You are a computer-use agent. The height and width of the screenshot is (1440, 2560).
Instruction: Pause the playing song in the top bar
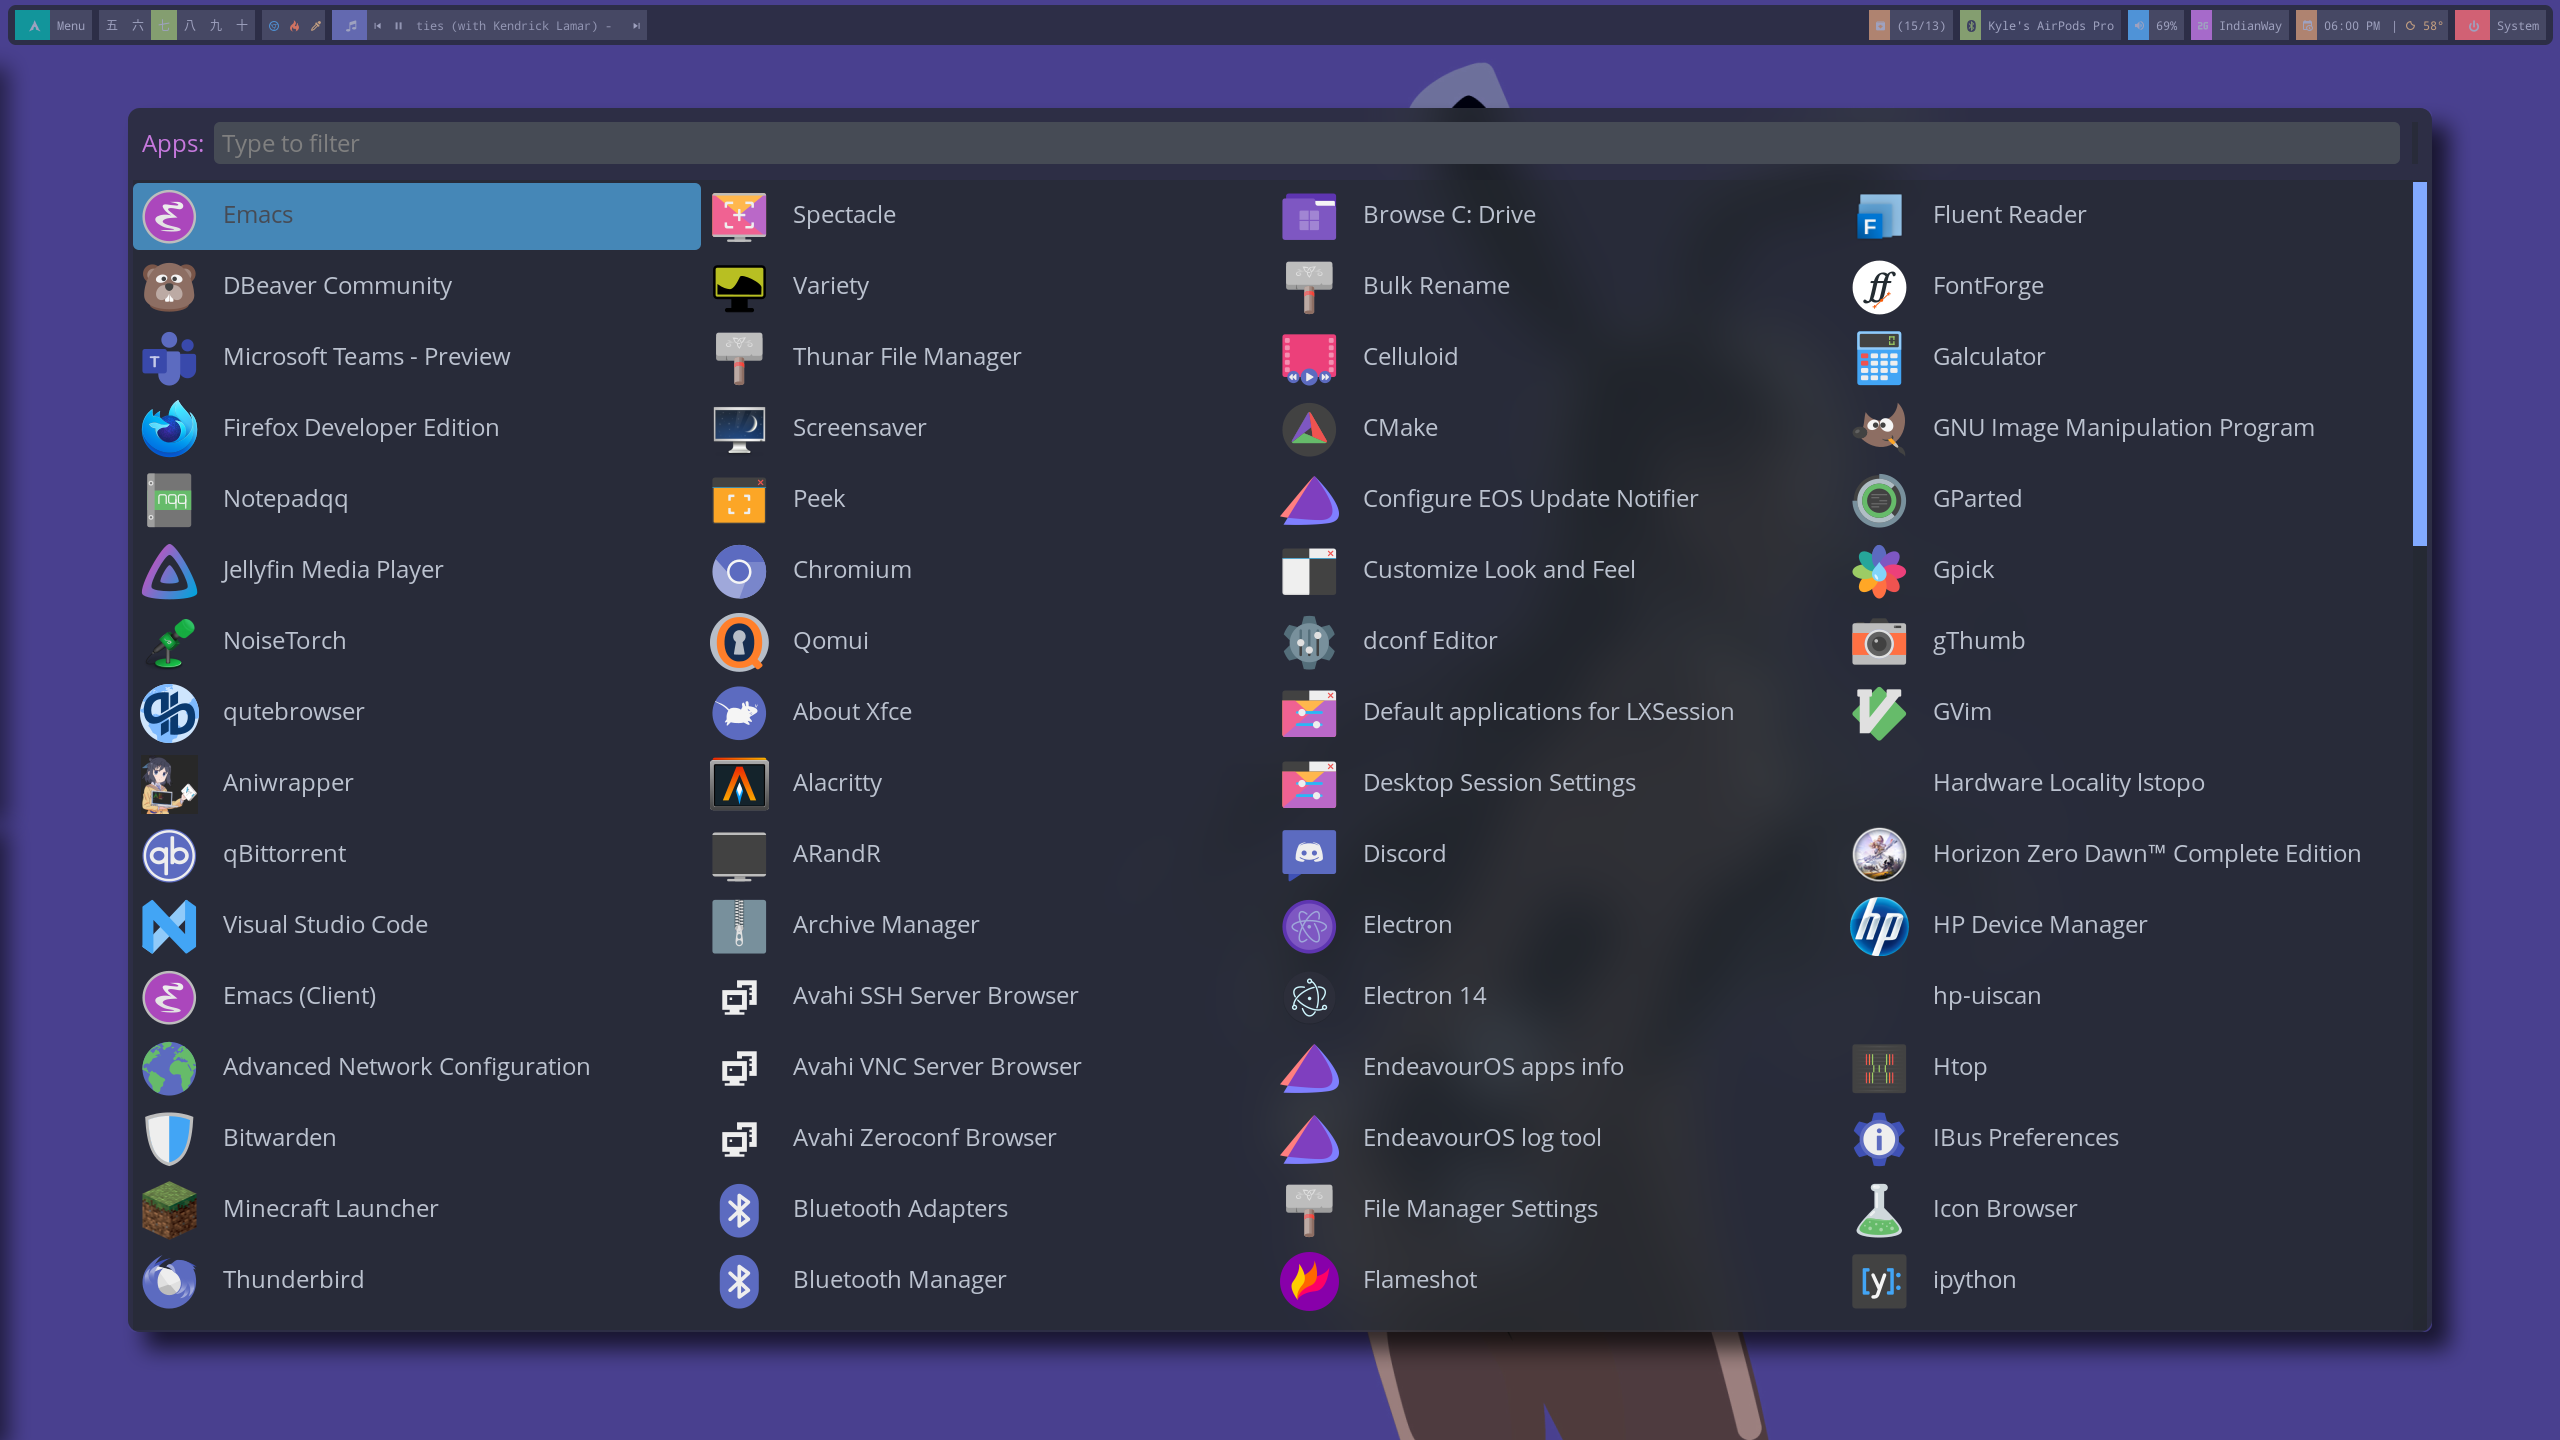[x=399, y=26]
